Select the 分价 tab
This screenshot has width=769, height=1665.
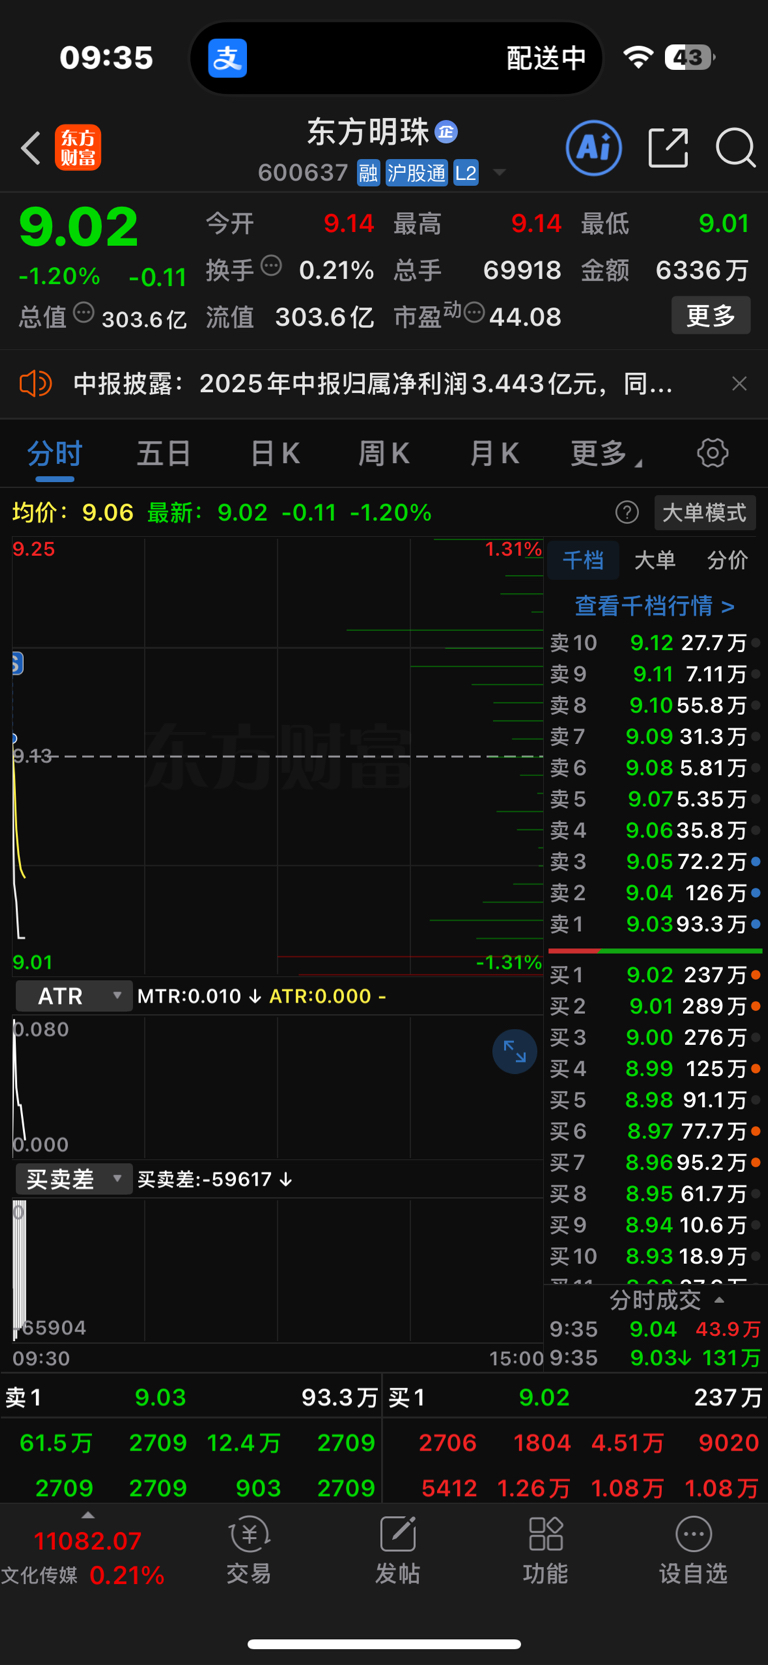pos(727,560)
